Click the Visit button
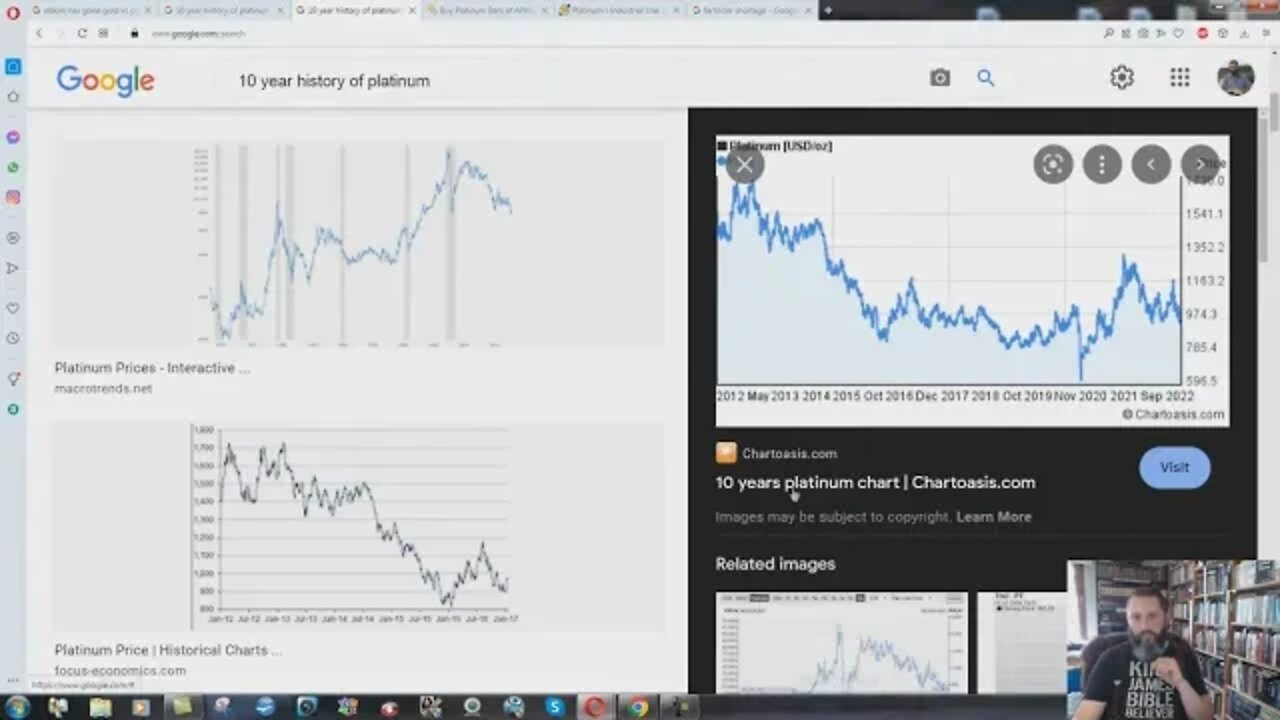The width and height of the screenshot is (1280, 720). pos(1174,467)
